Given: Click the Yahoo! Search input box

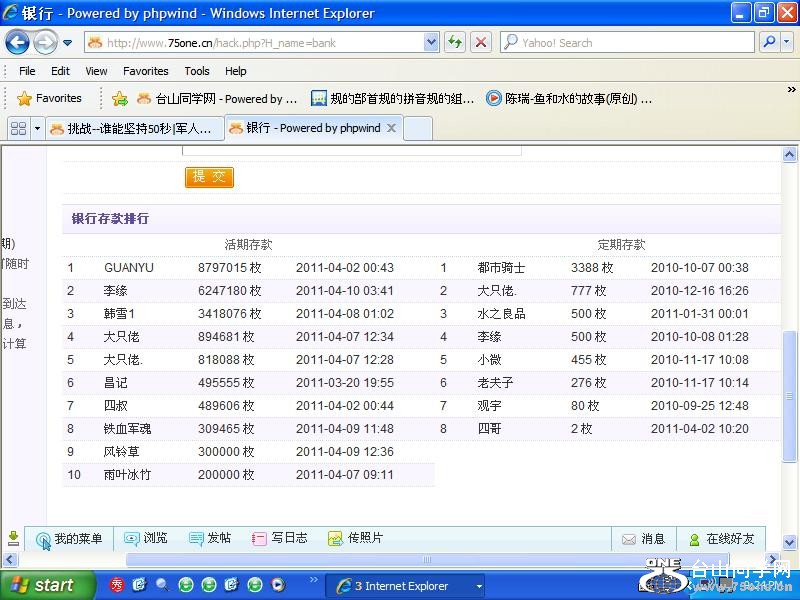Looking at the screenshot, I should click(627, 43).
